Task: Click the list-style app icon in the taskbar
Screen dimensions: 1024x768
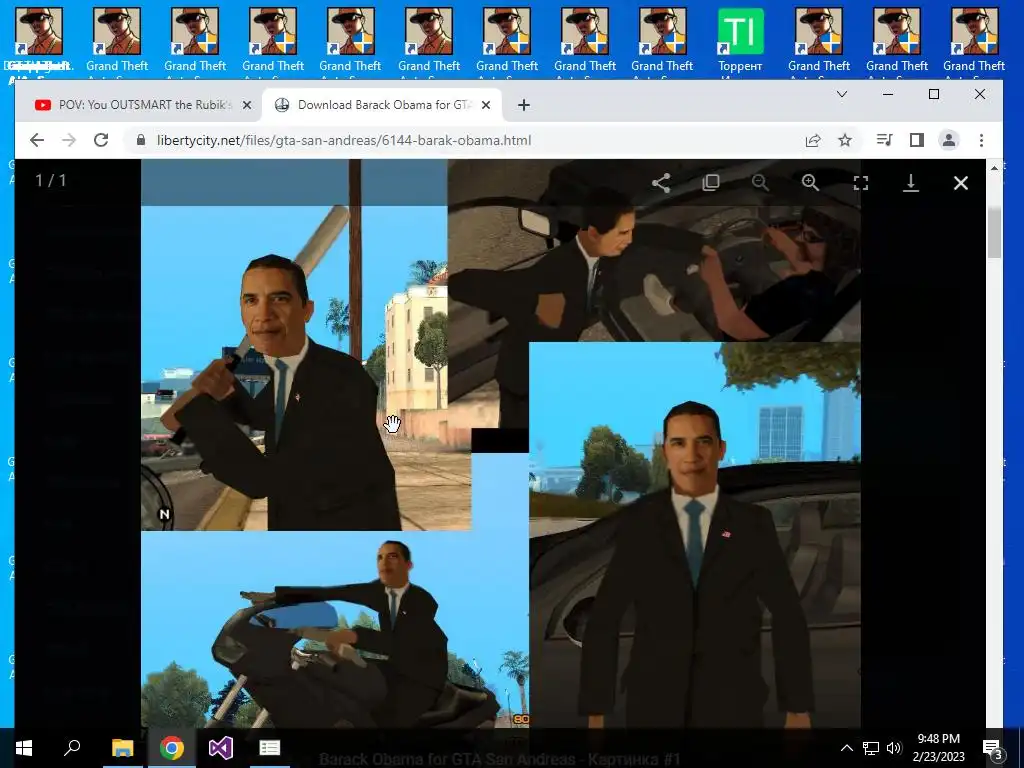Action: (x=270, y=748)
